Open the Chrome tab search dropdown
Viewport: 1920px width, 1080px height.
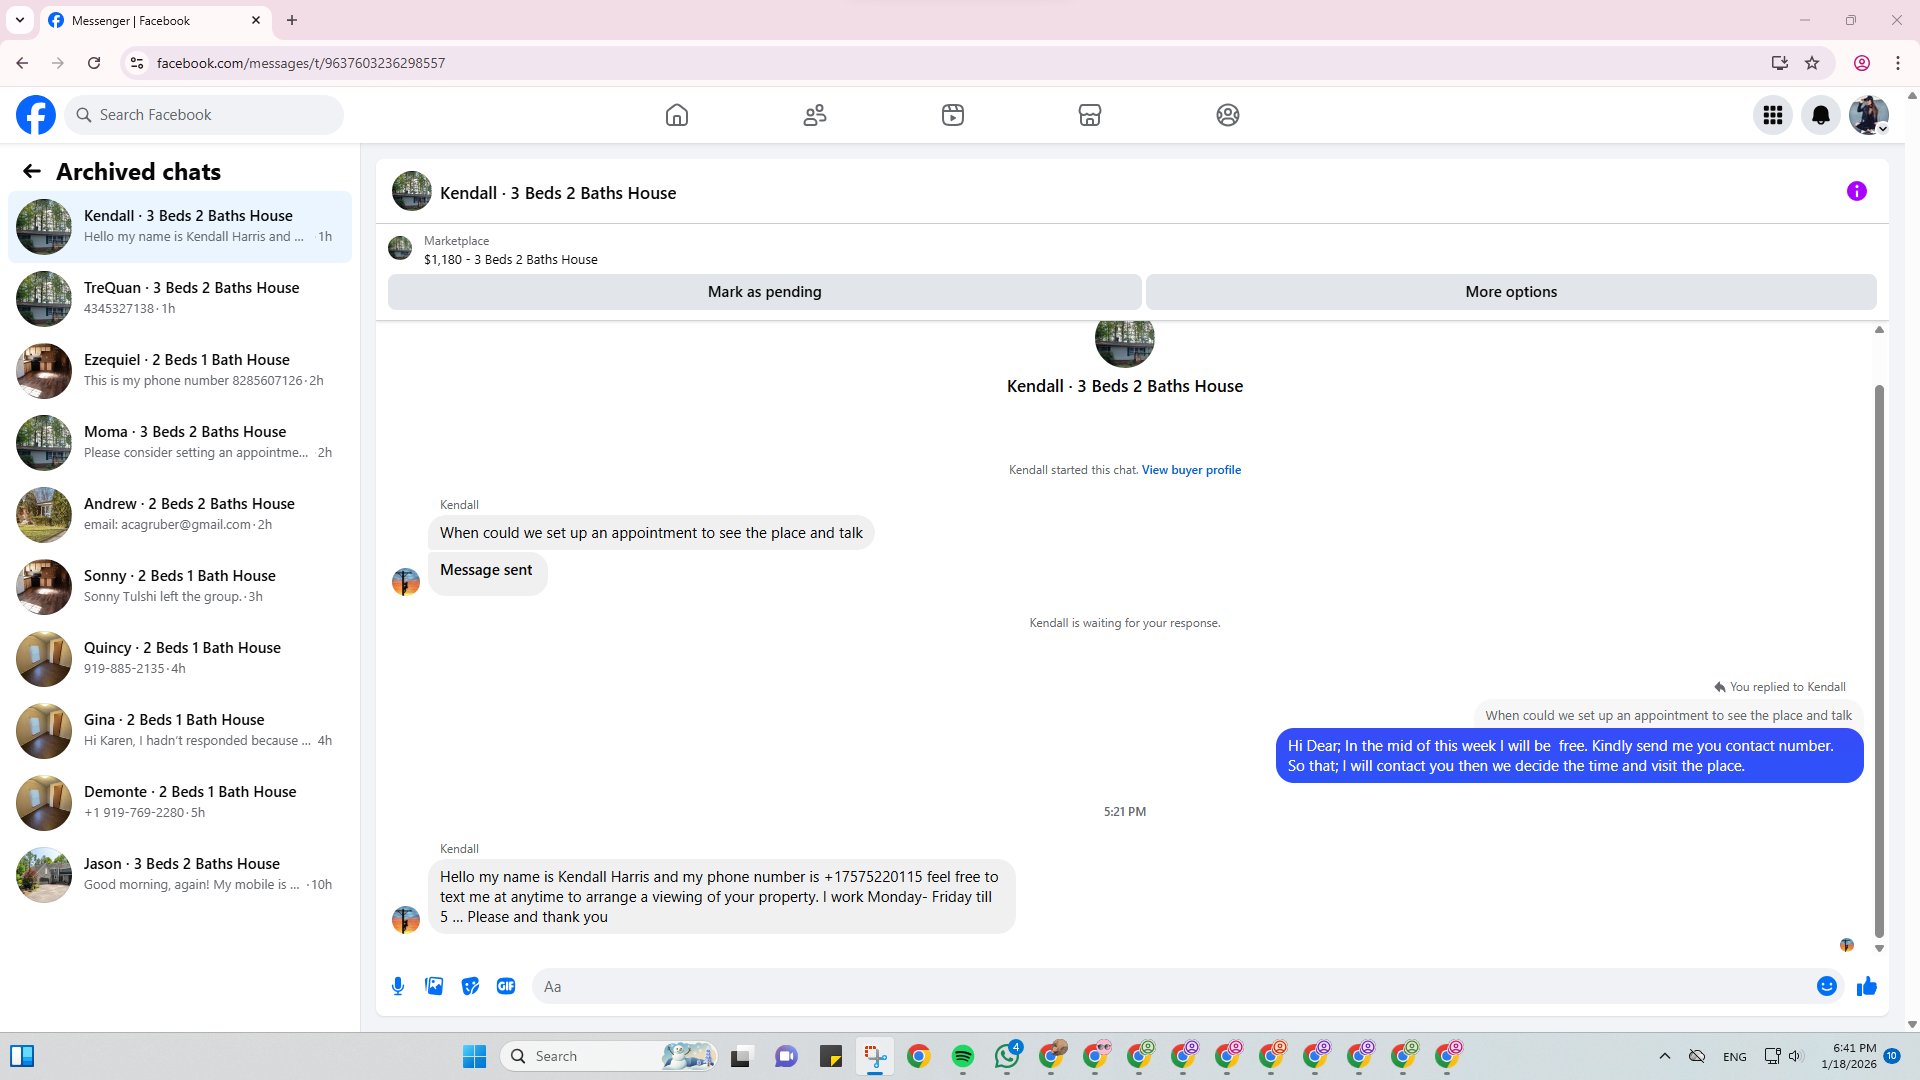tap(19, 20)
